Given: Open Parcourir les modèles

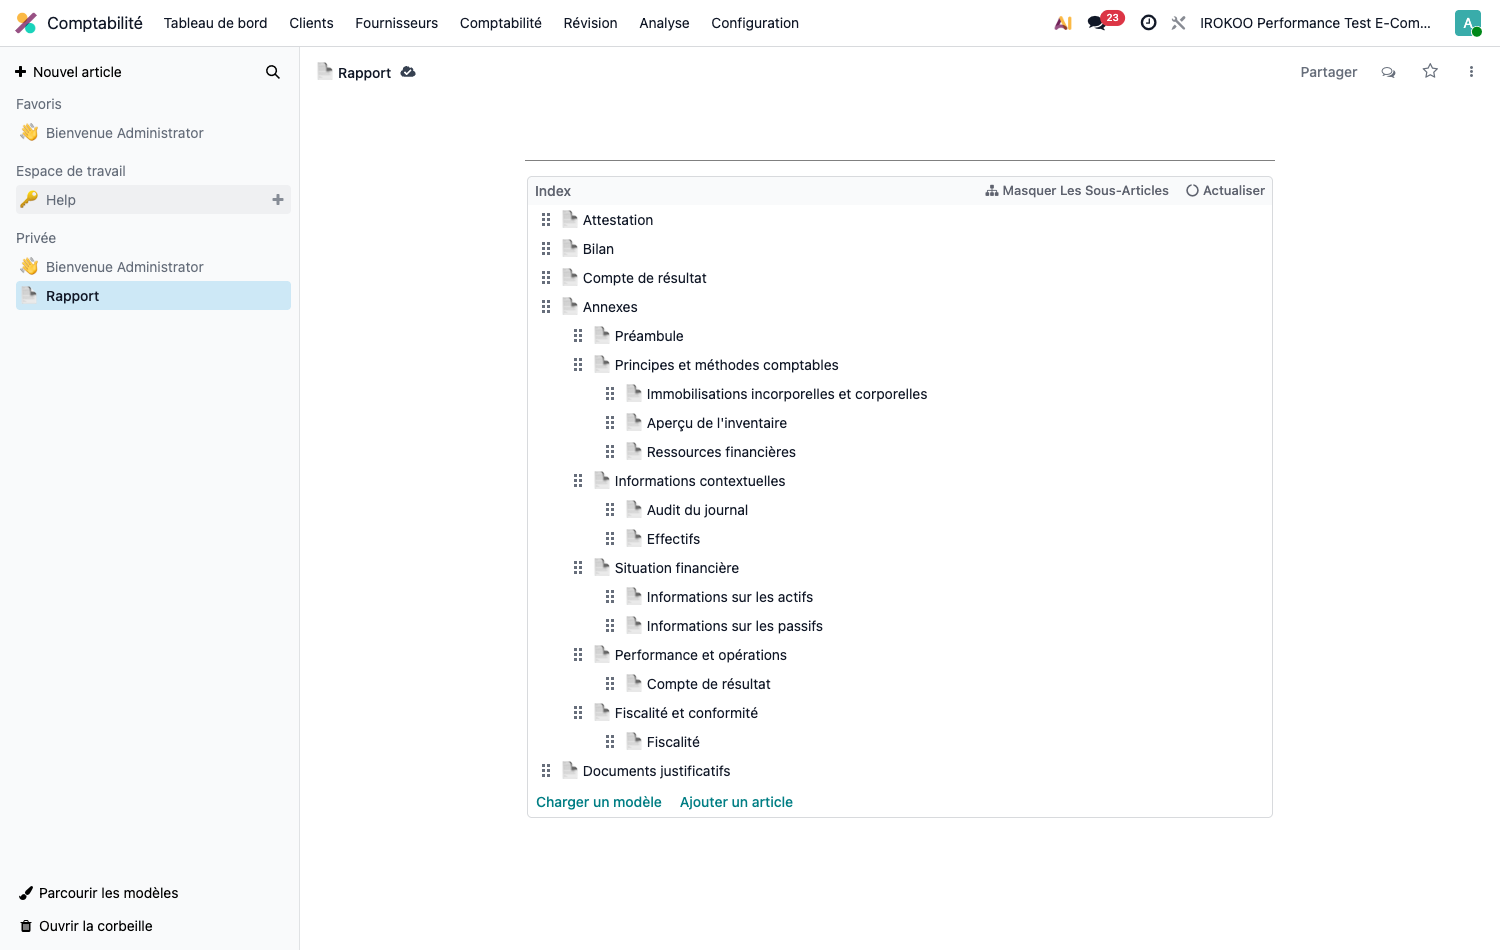Looking at the screenshot, I should 99,893.
